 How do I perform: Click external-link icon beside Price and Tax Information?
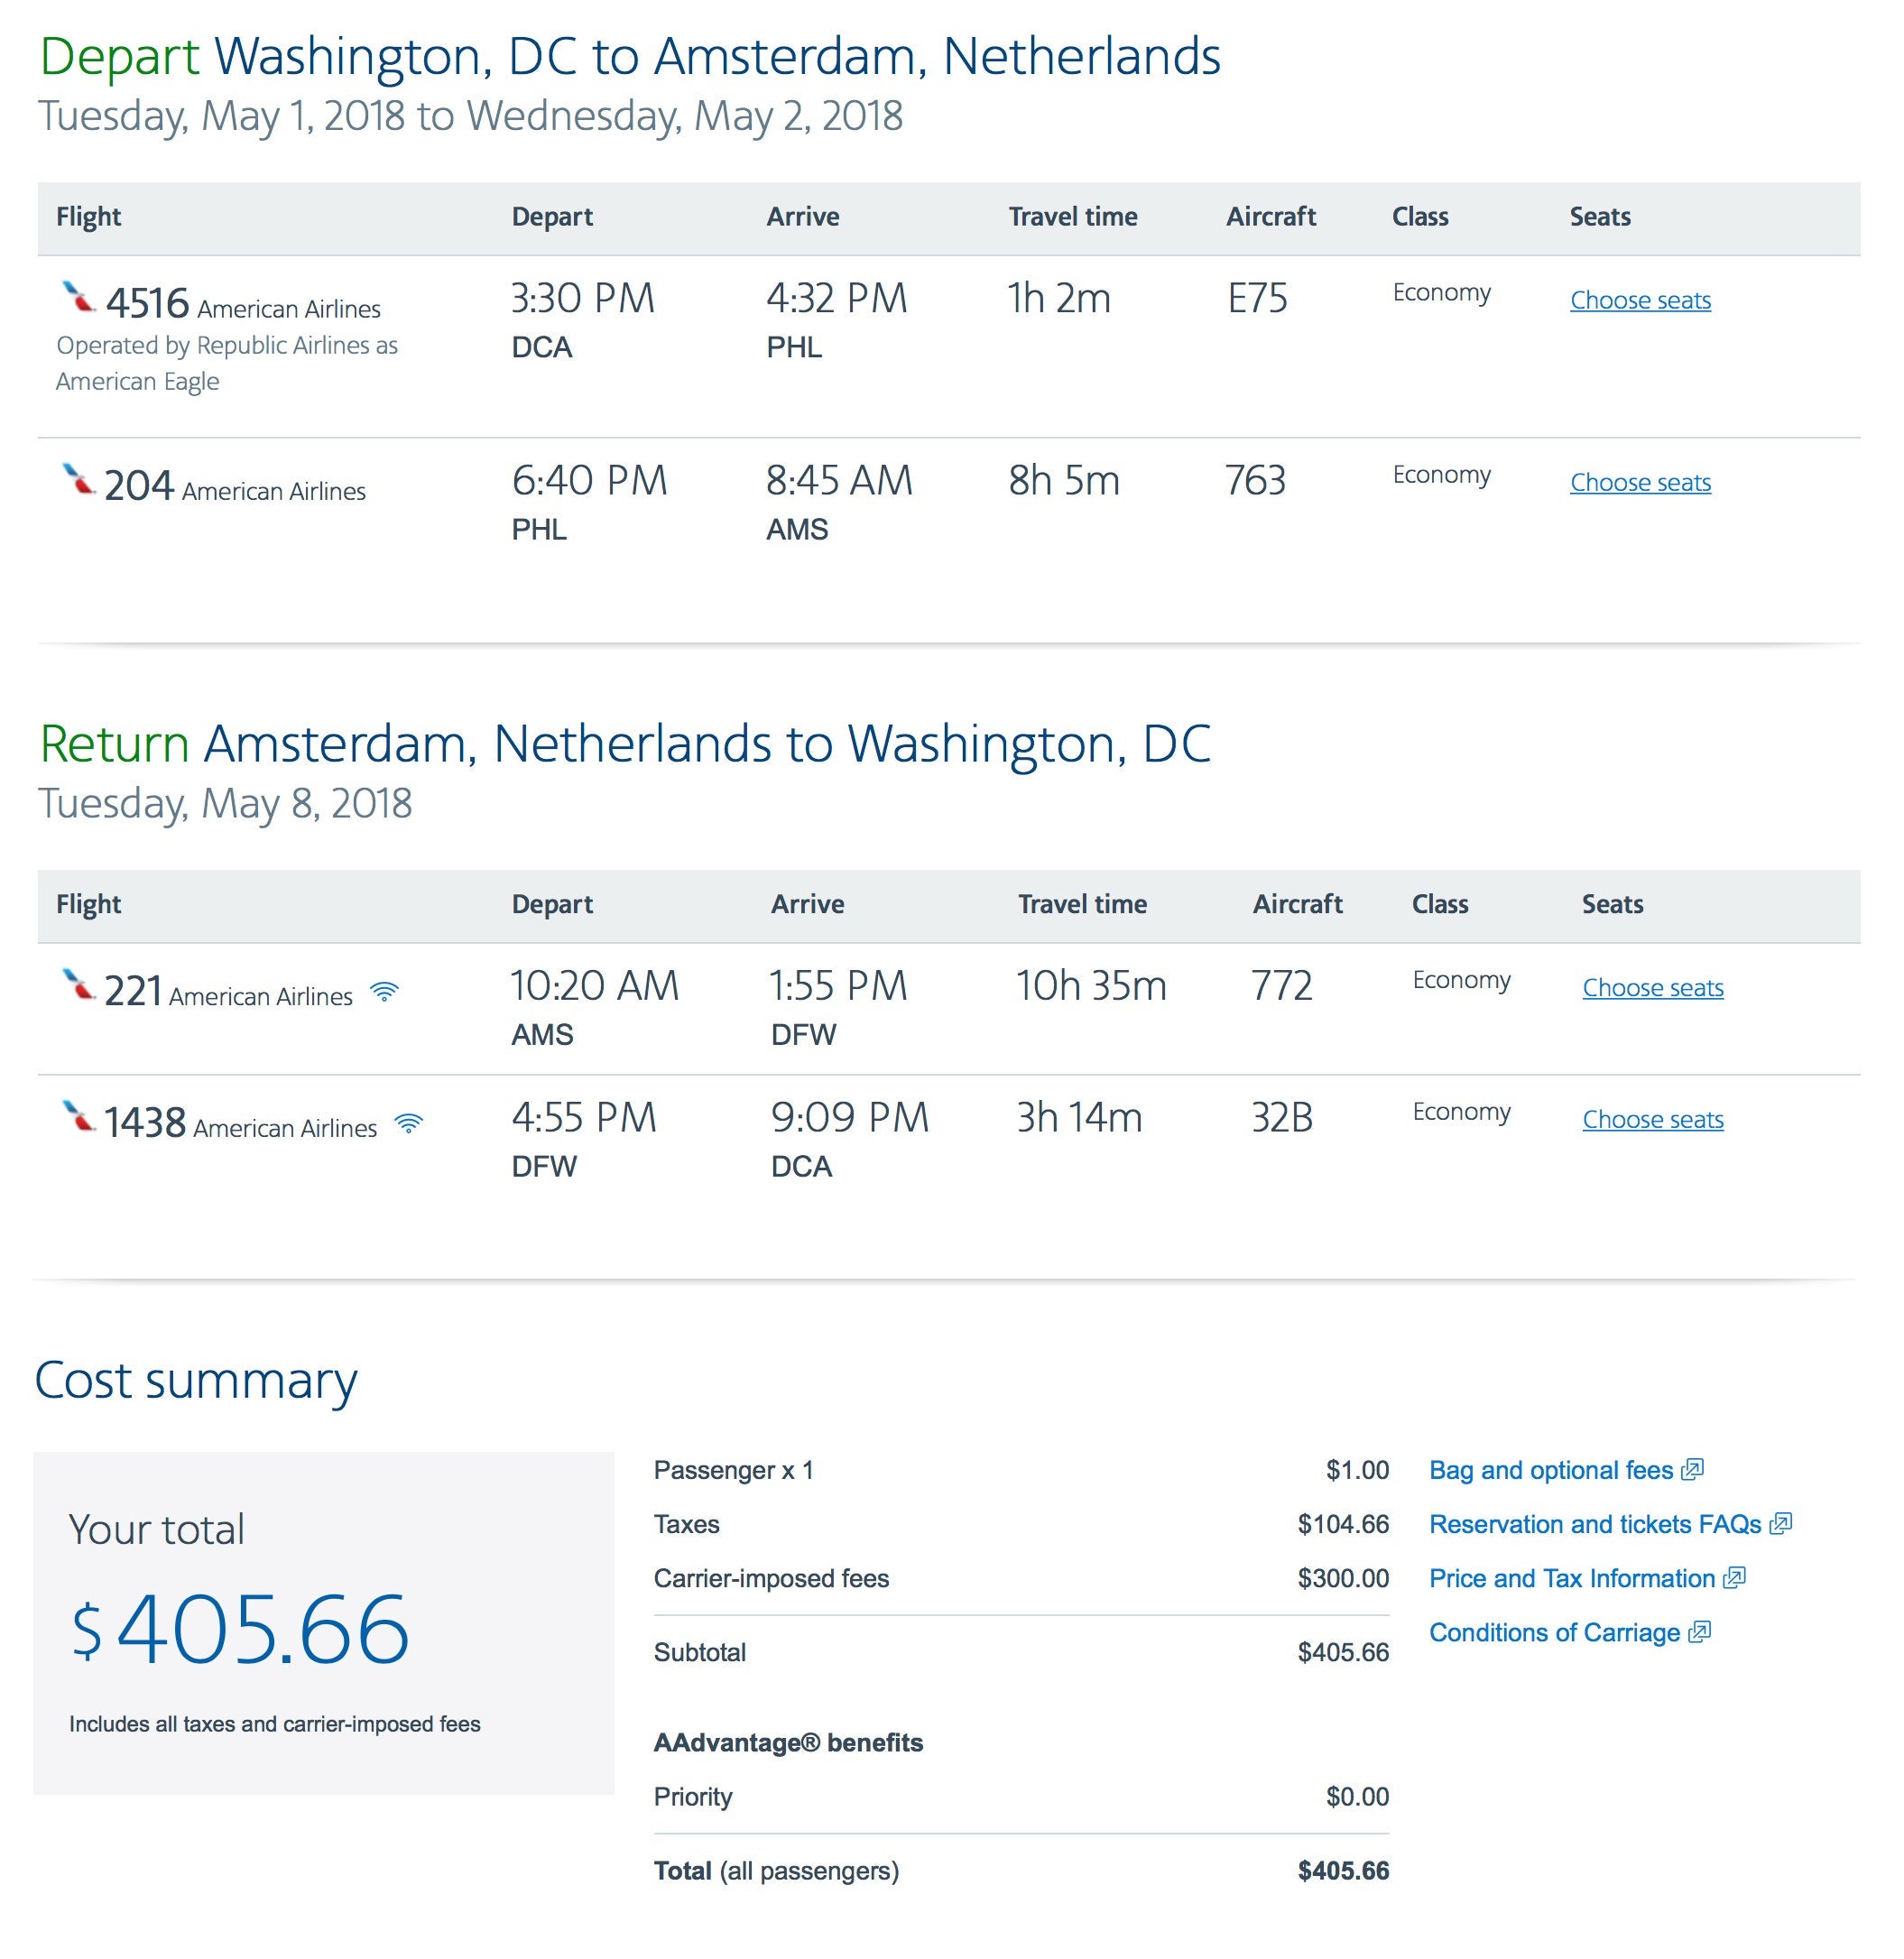pyautogui.click(x=1734, y=1577)
